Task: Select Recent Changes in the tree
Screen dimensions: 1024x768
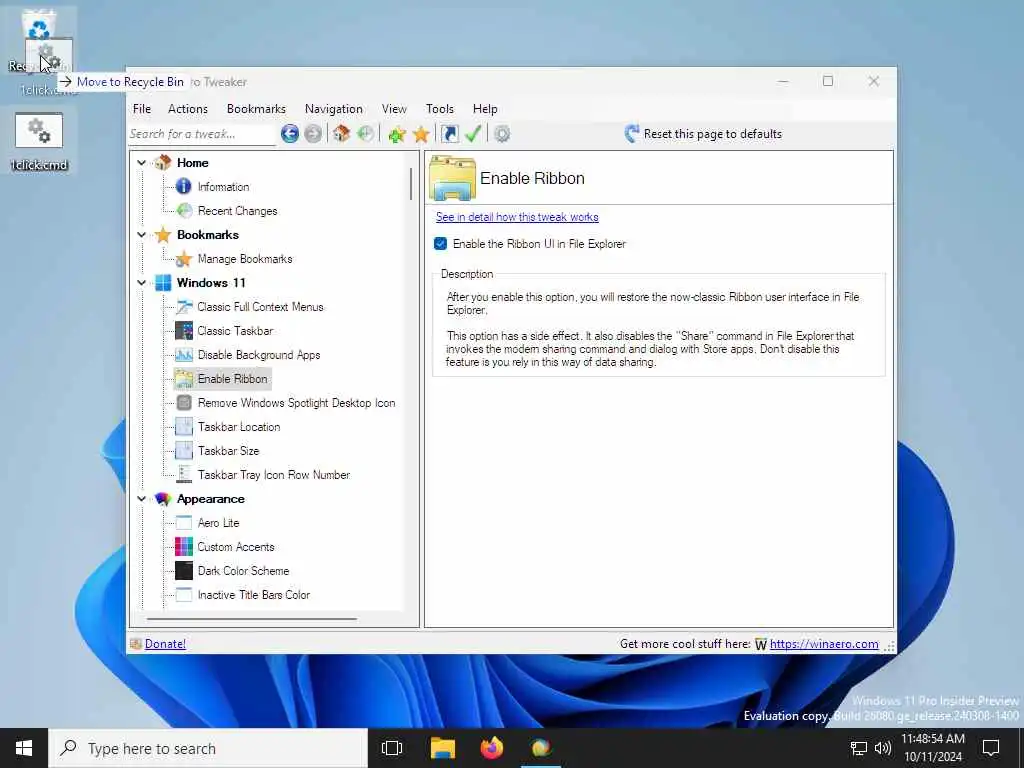Action: [238, 211]
